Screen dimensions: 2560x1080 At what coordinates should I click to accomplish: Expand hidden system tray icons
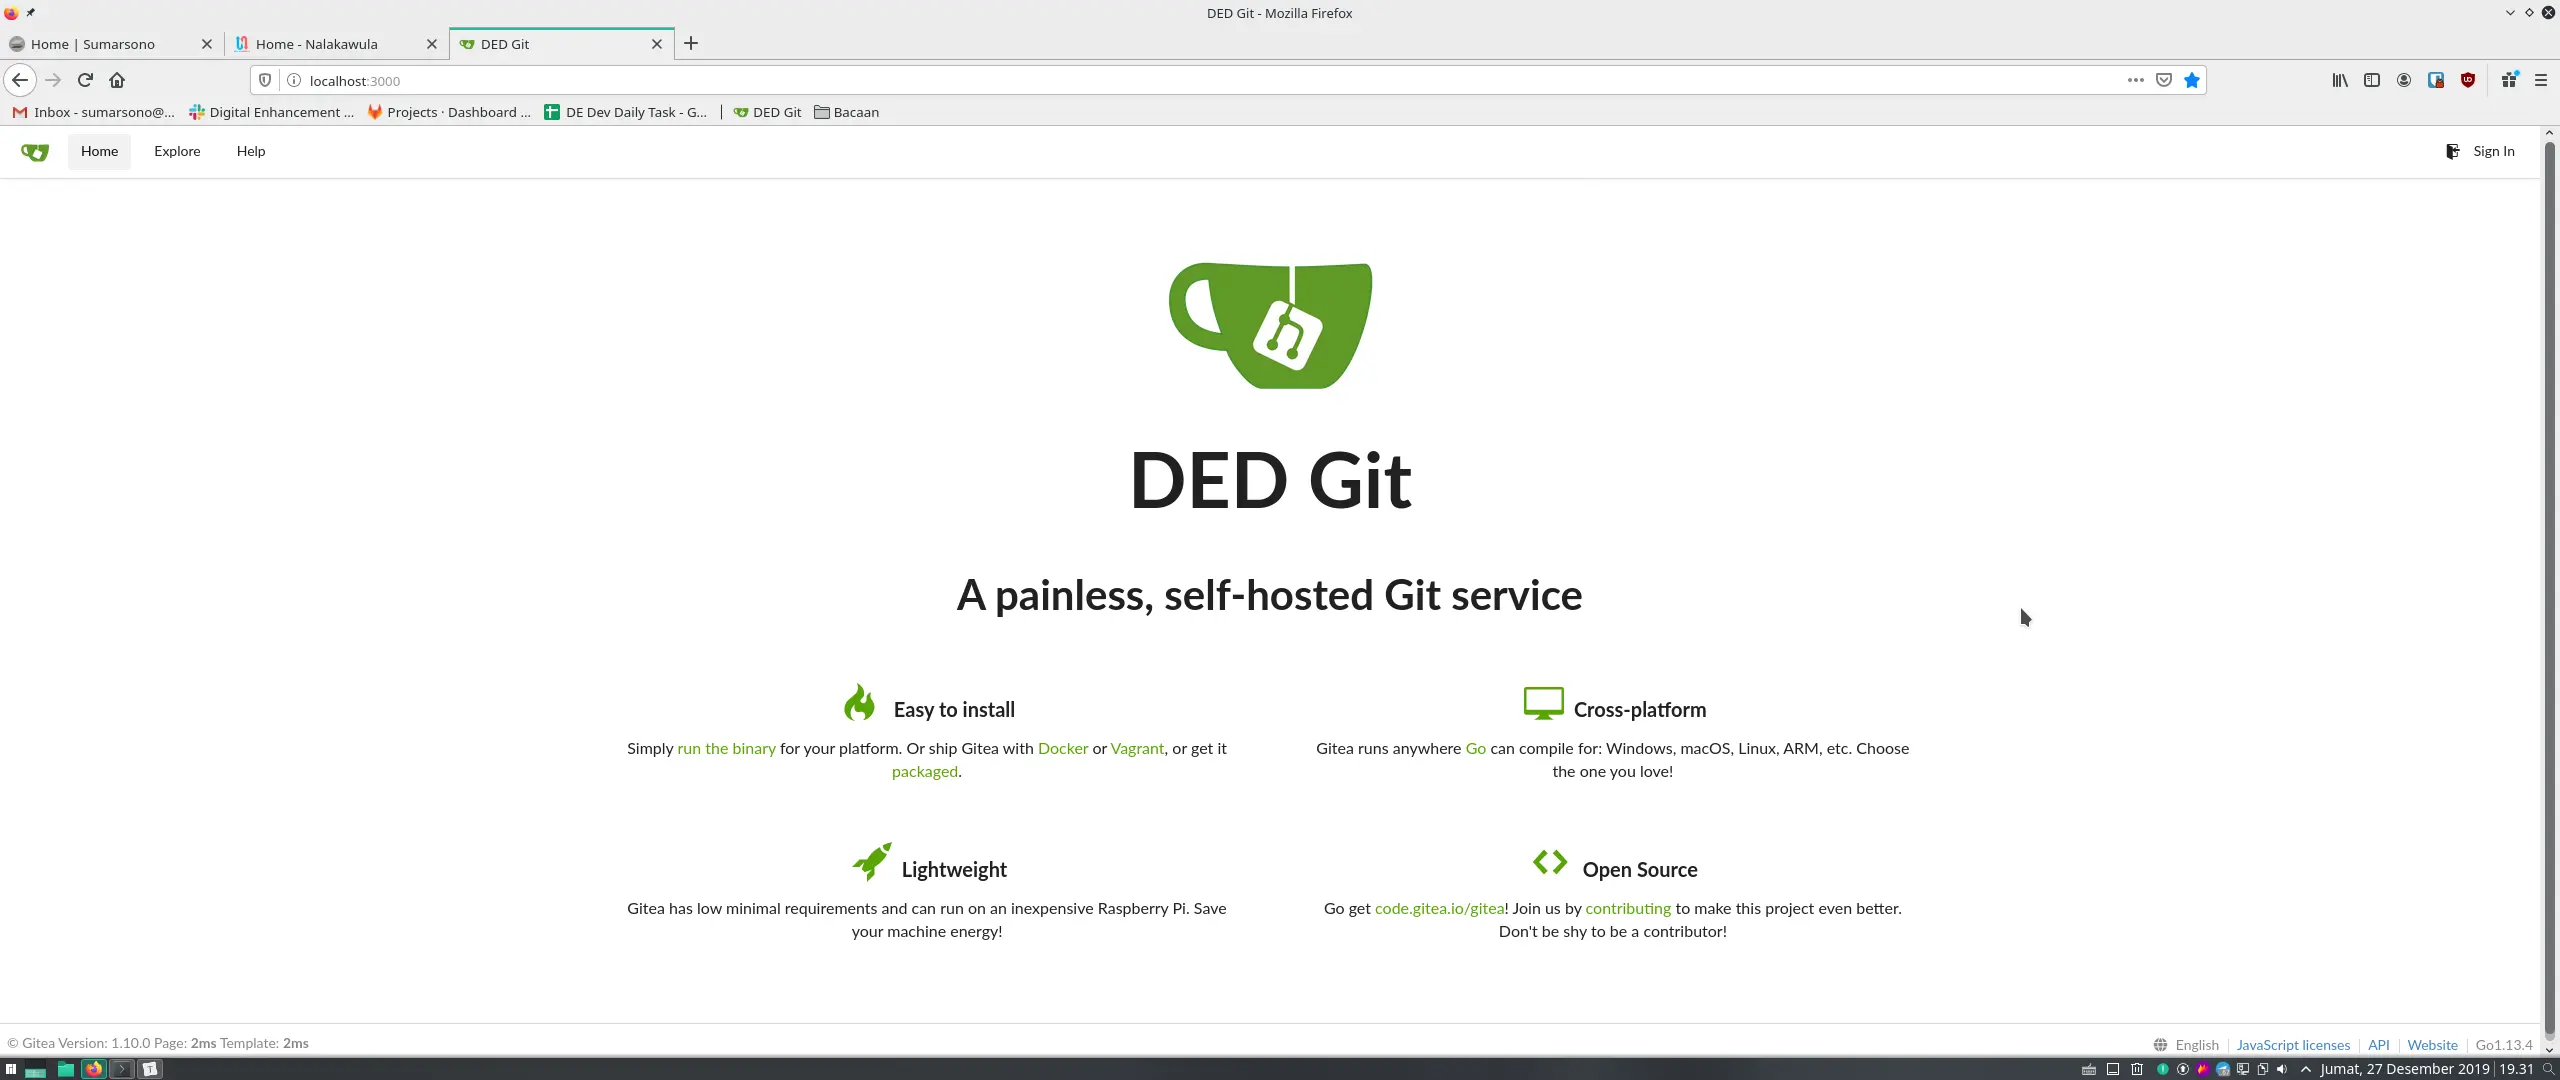pos(2306,1069)
